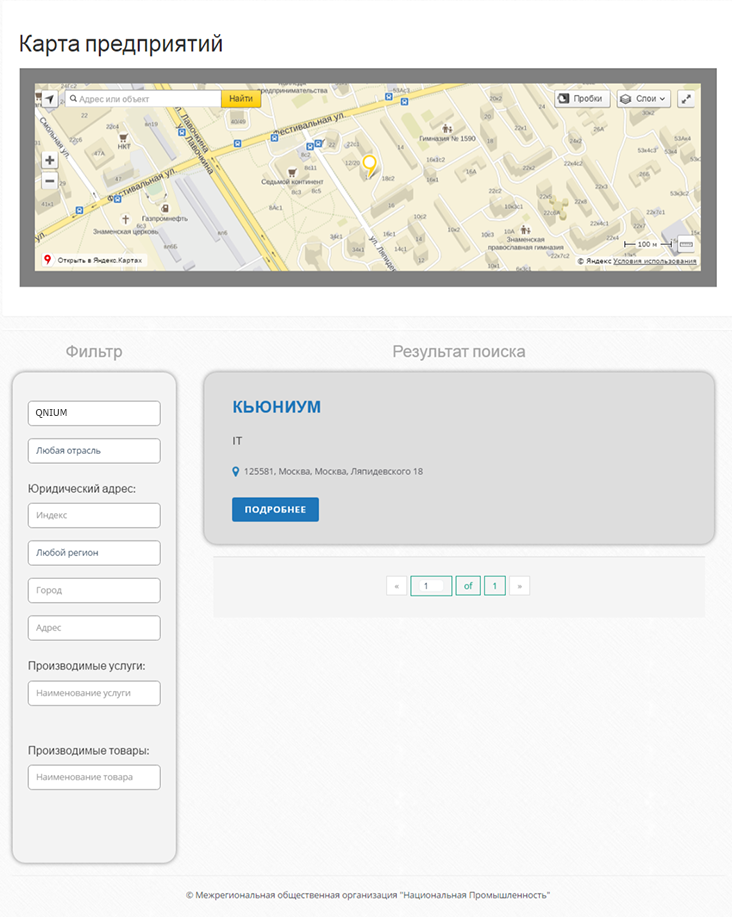
Task: Click the Производимые услуги label
Action: click(x=87, y=666)
